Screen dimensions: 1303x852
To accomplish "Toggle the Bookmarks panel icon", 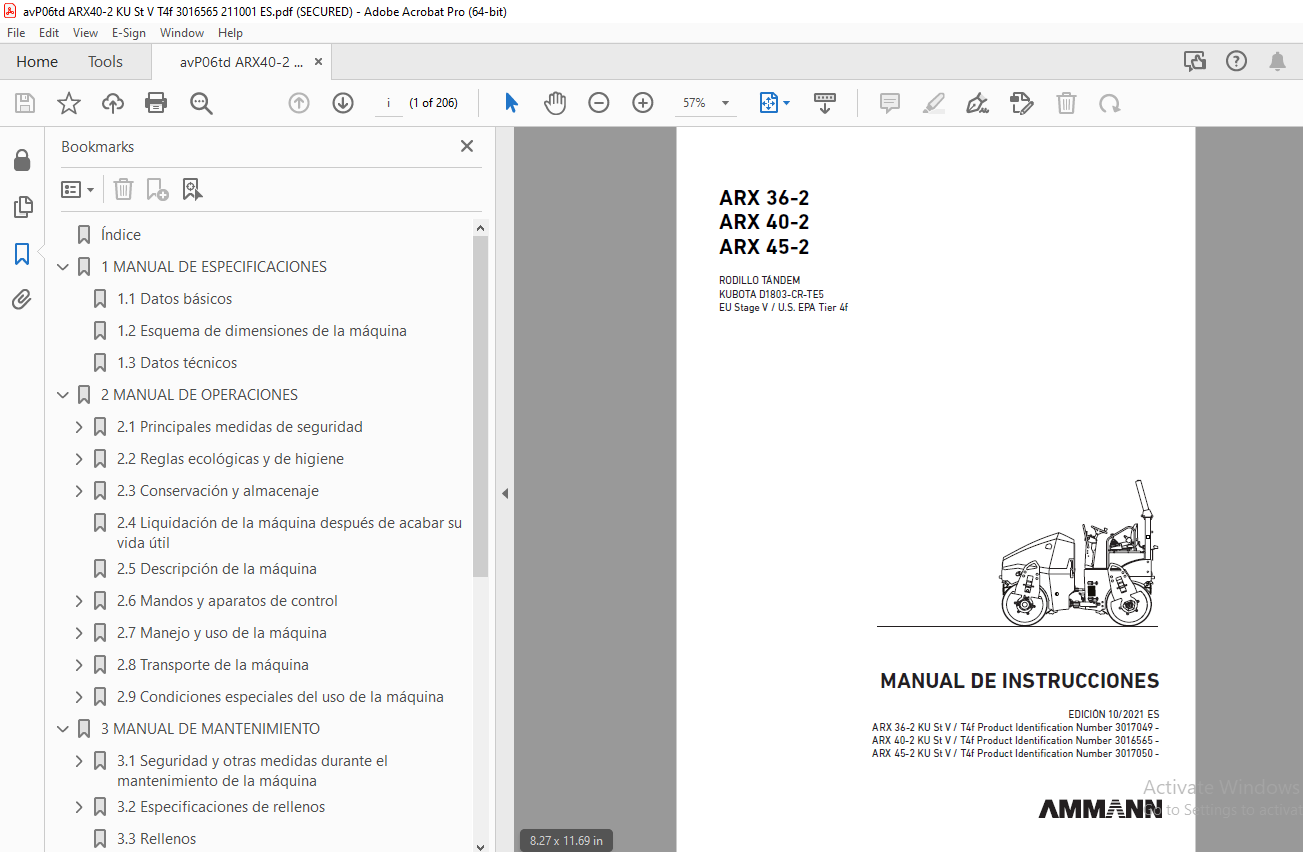I will click(22, 254).
